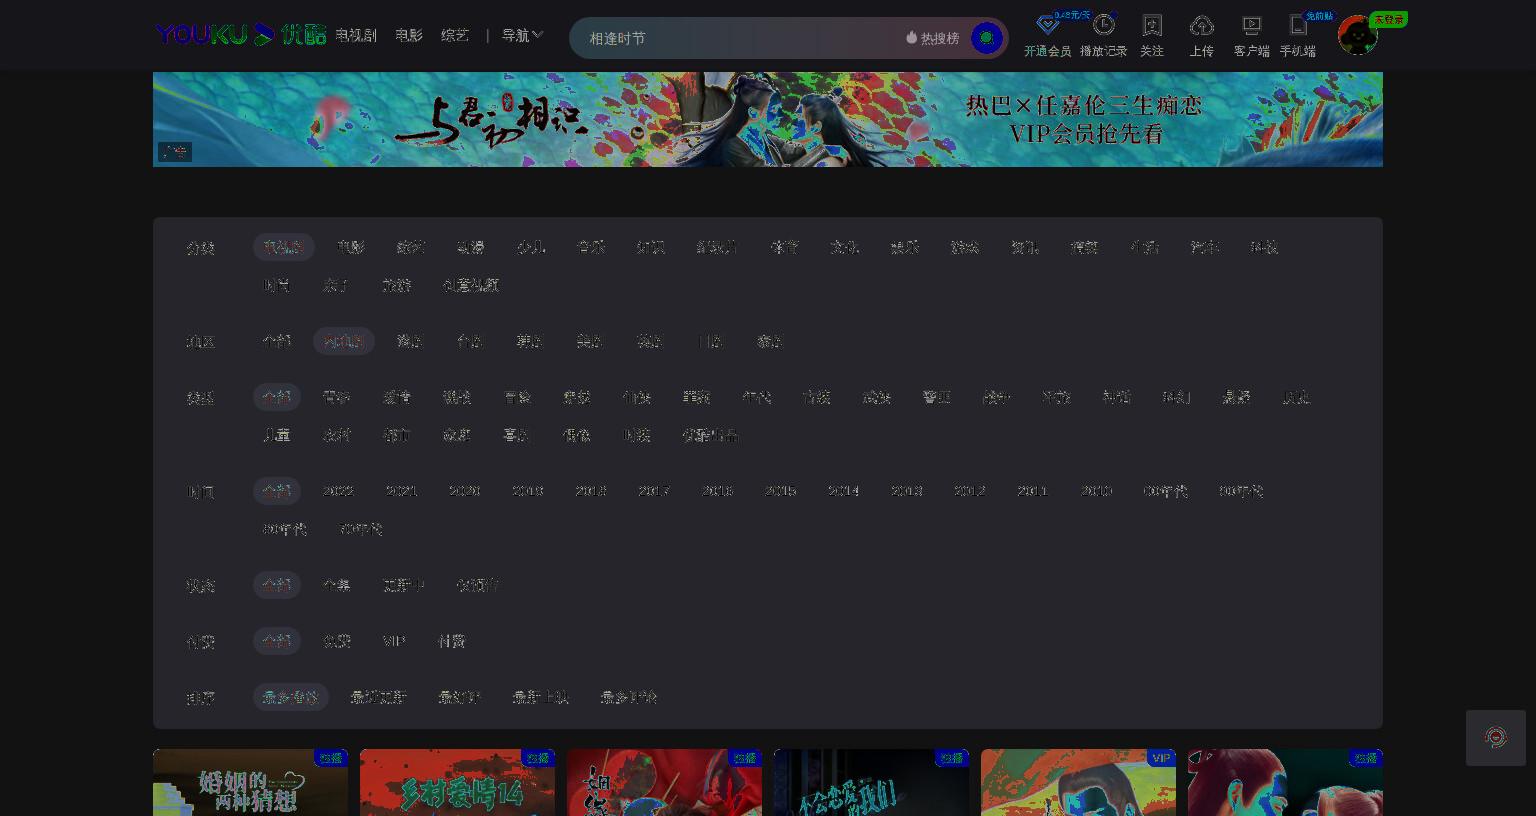The height and width of the screenshot is (816, 1536).
Task: Select 动漫 in the 分类 filter row
Action: (471, 247)
